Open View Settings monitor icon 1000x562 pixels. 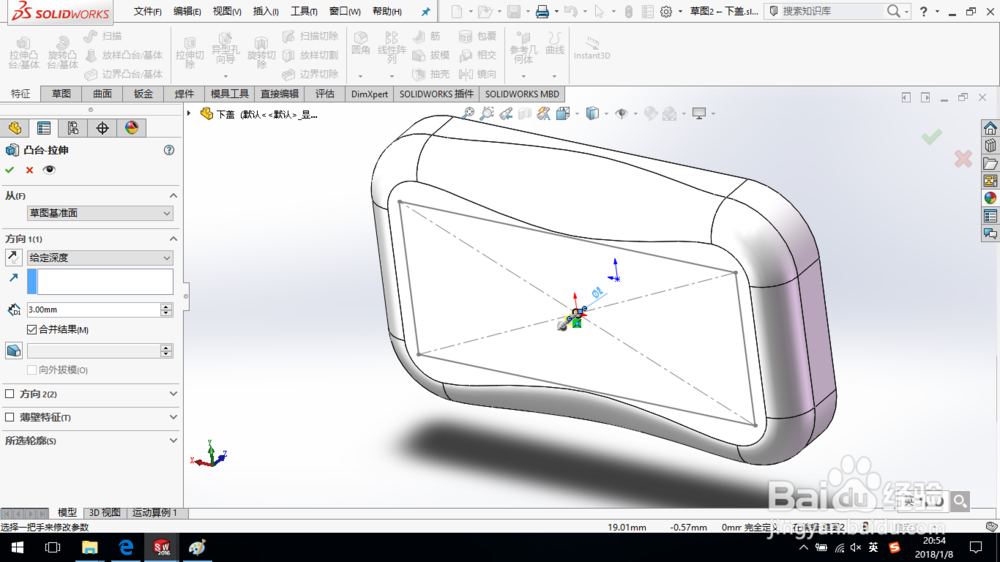699,114
